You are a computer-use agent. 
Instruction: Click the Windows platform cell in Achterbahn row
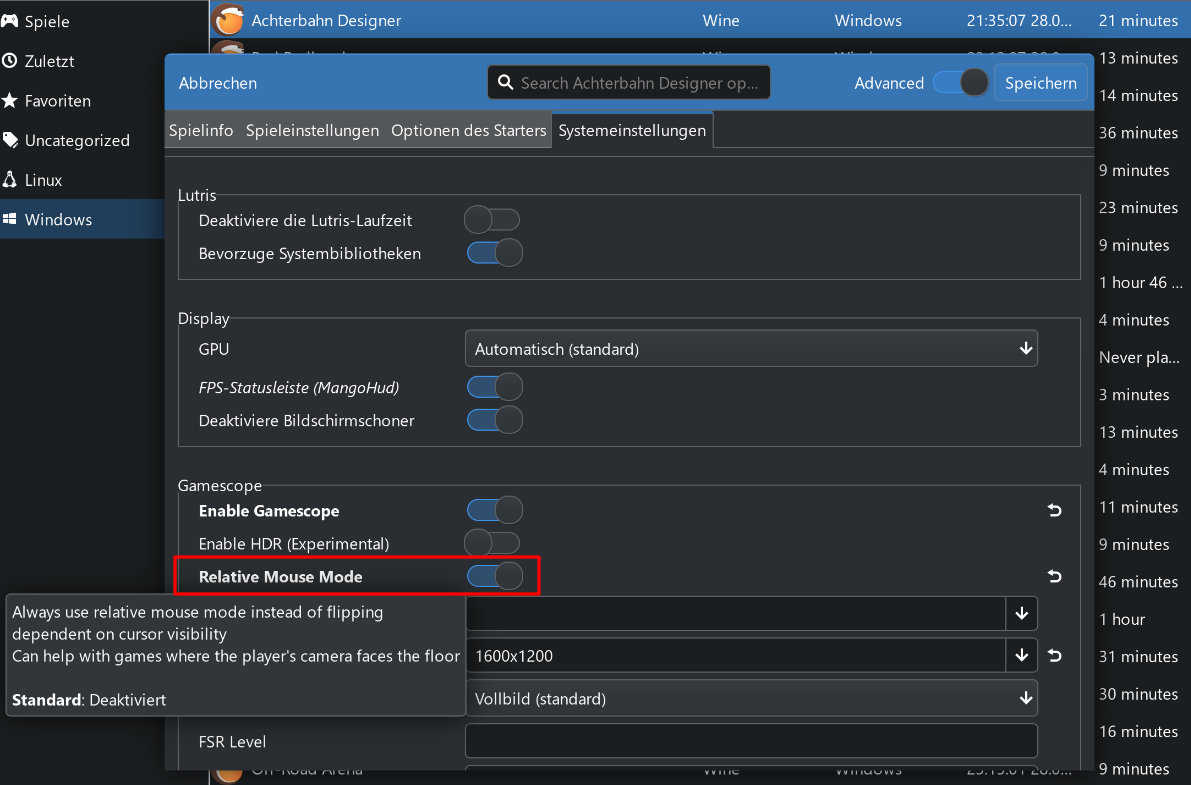[867, 21]
